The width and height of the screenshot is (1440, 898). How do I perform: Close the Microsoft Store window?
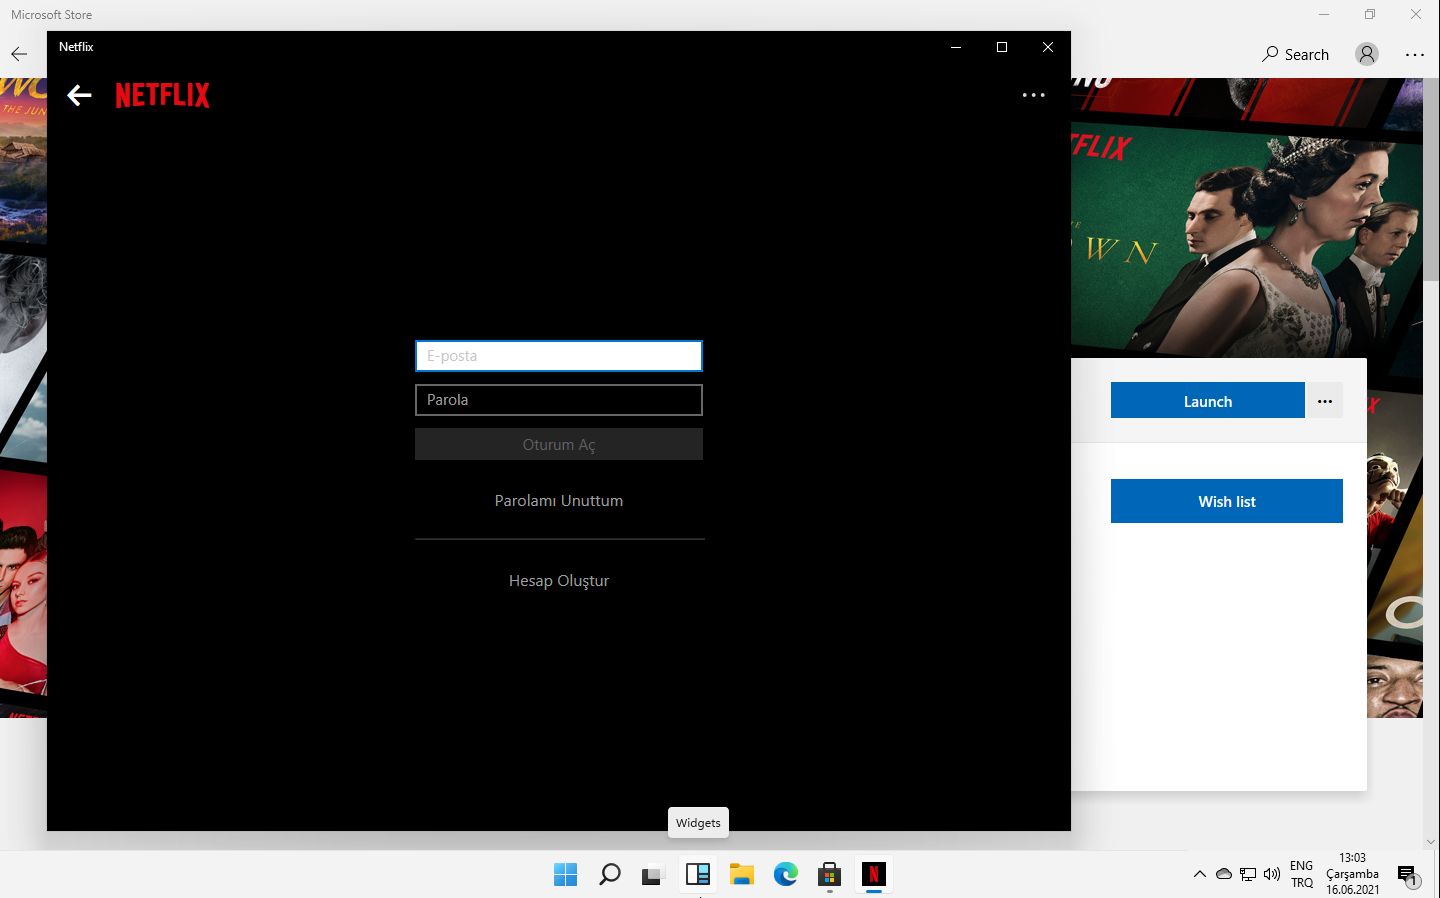coord(1416,14)
